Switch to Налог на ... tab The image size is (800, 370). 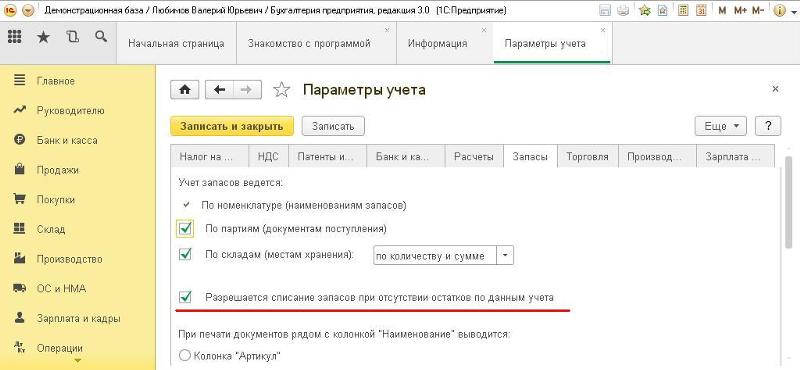coord(210,157)
